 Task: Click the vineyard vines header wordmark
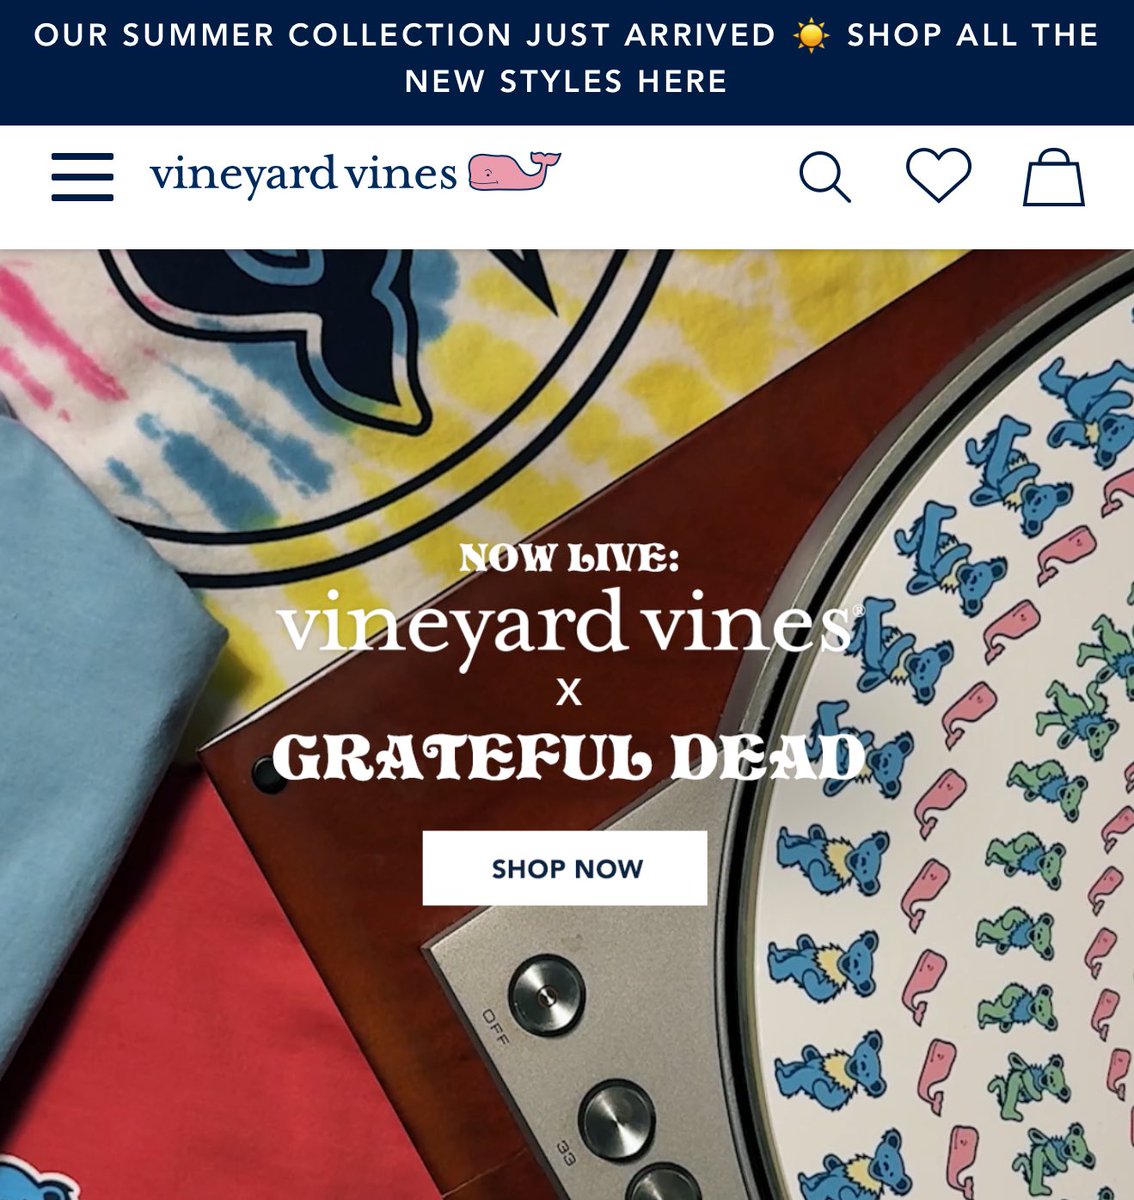coord(304,175)
